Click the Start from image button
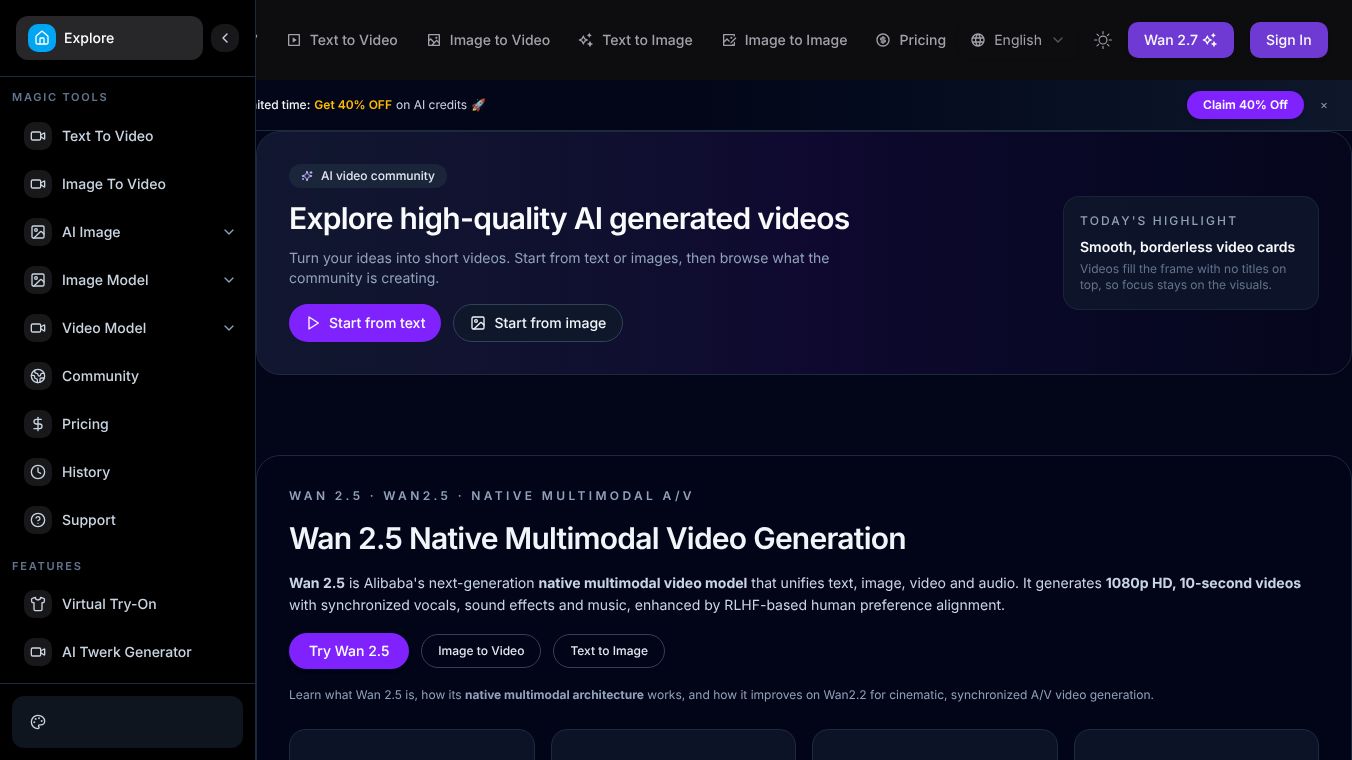Viewport: 1352px width, 760px height. click(538, 323)
